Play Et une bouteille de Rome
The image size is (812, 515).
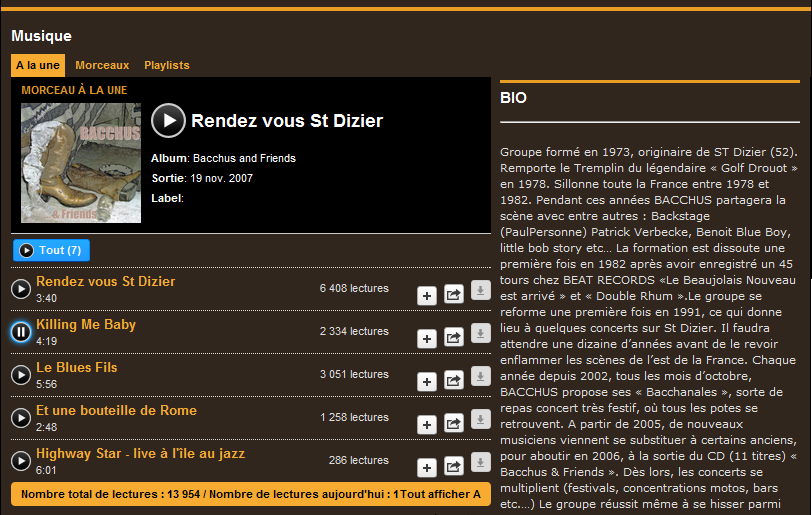pos(21,418)
